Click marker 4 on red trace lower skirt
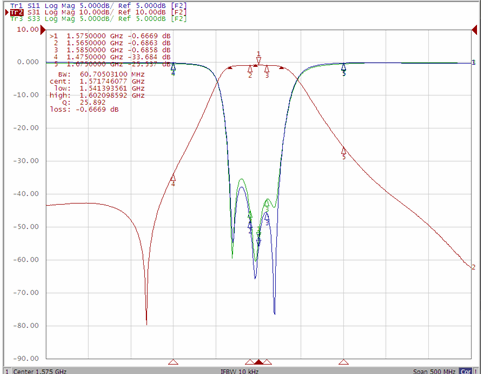The image size is (488, 380). [x=173, y=178]
